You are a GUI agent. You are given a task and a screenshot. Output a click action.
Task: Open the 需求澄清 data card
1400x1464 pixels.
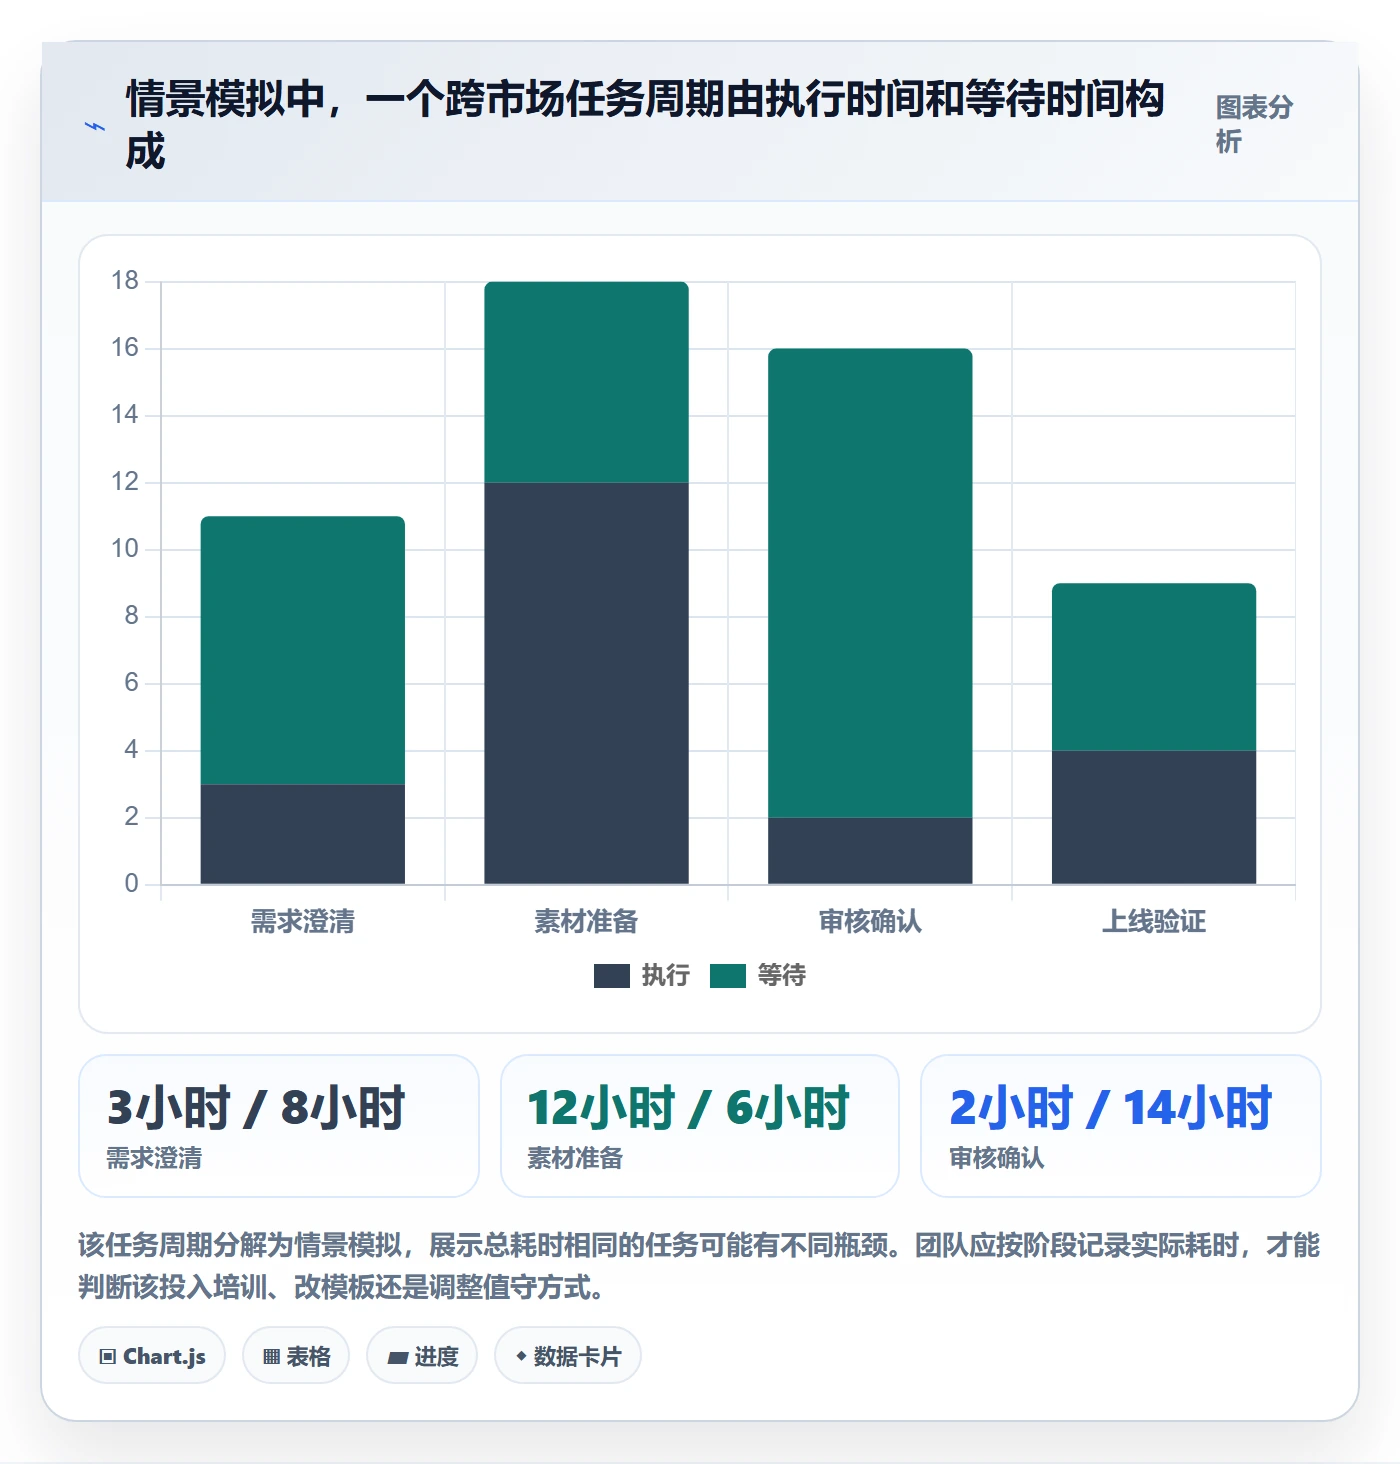tap(279, 1126)
